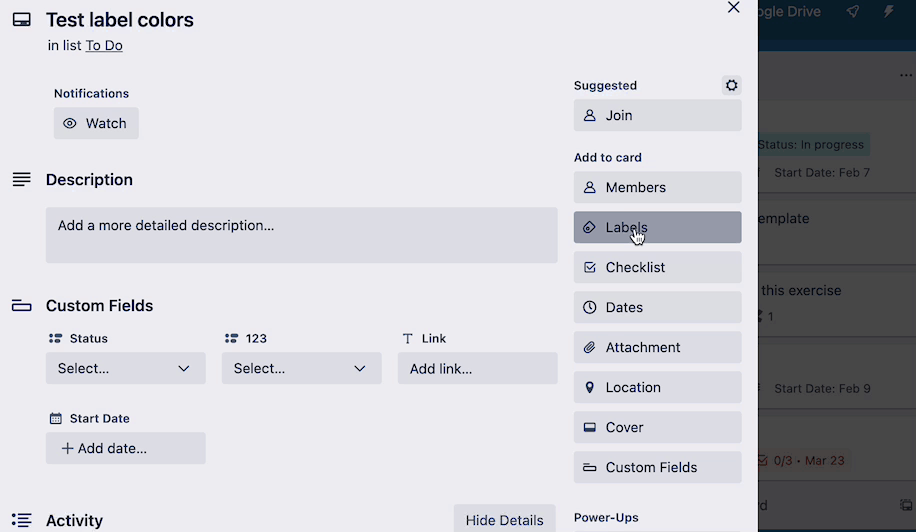
Task: Open Custom Fields from Add to card
Action: click(x=657, y=467)
